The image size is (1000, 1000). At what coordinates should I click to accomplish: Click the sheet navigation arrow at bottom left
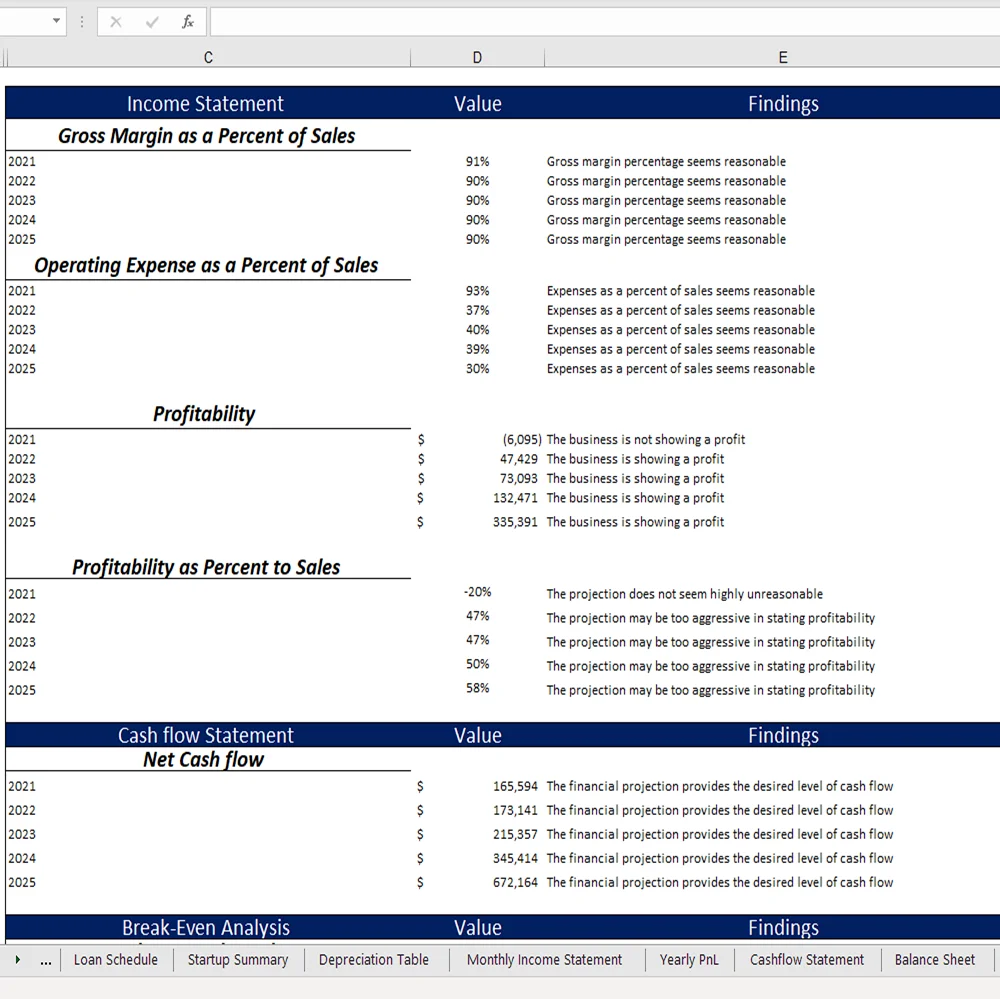click(18, 959)
